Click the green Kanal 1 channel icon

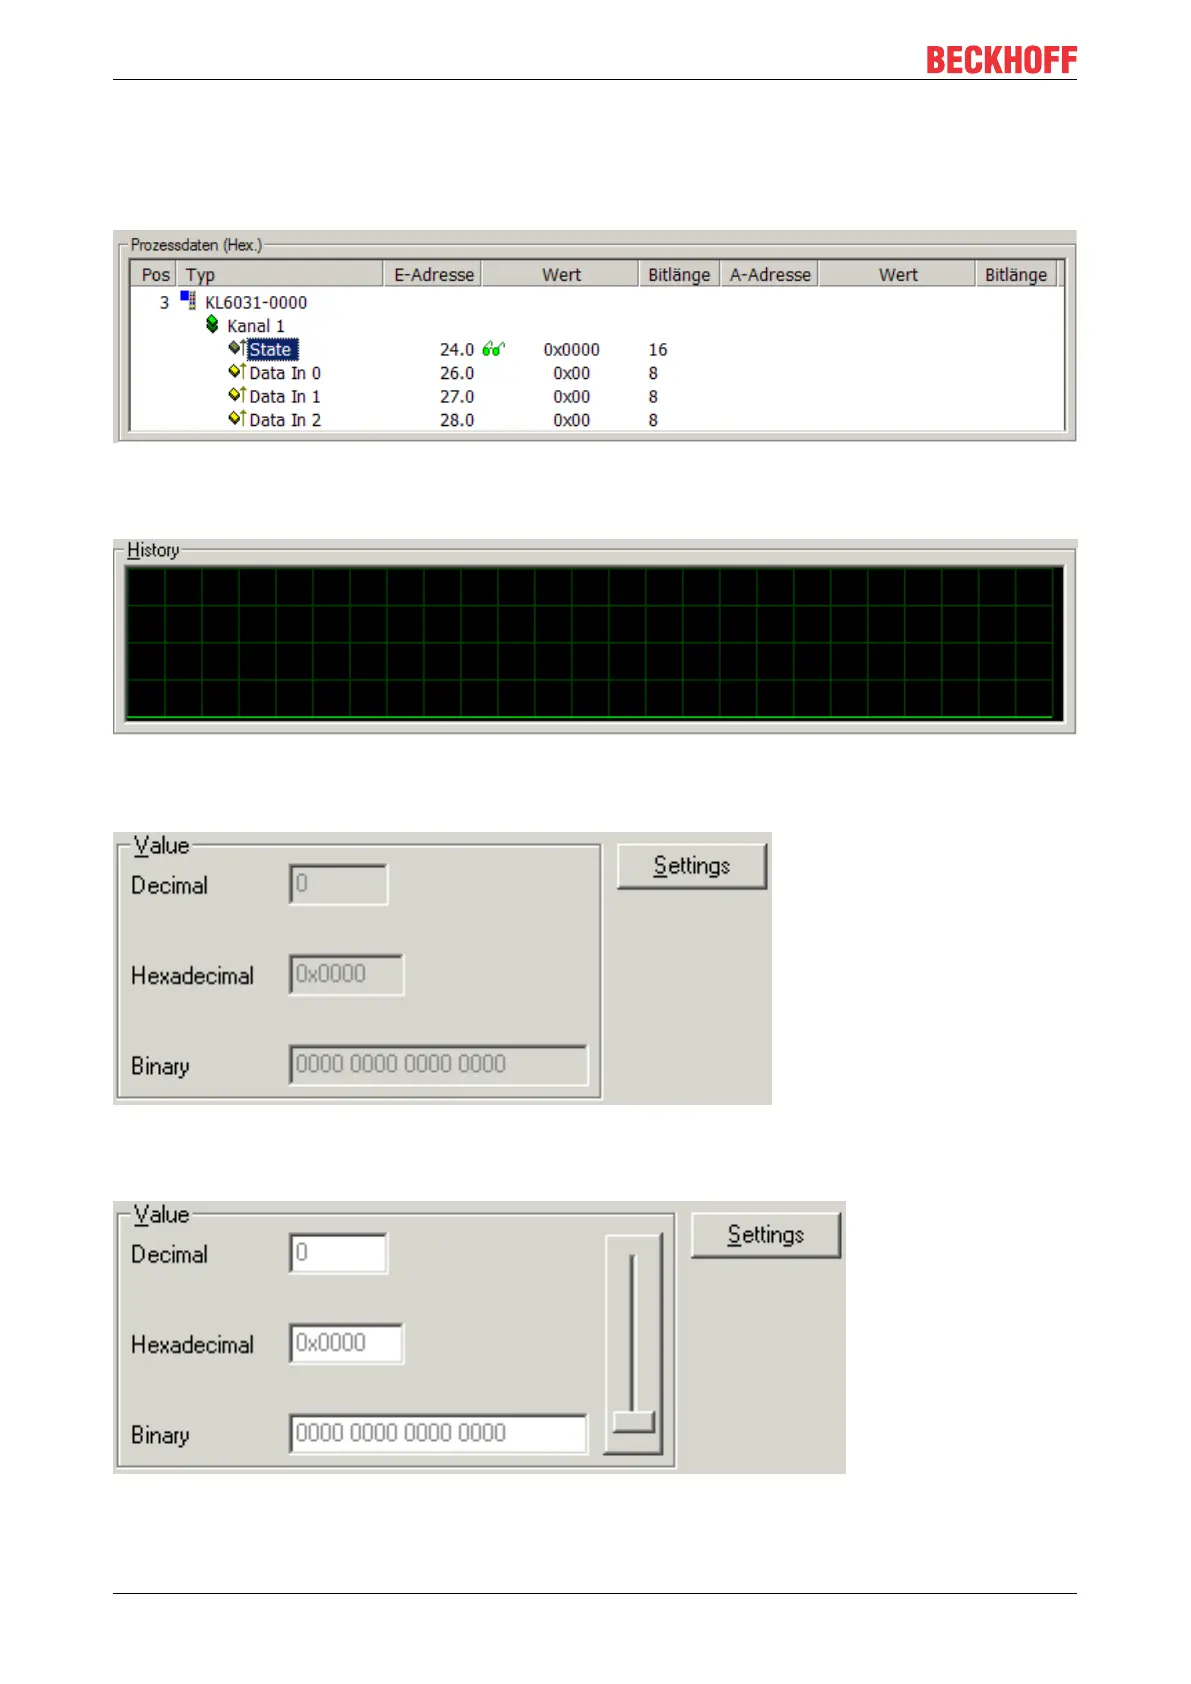(212, 324)
